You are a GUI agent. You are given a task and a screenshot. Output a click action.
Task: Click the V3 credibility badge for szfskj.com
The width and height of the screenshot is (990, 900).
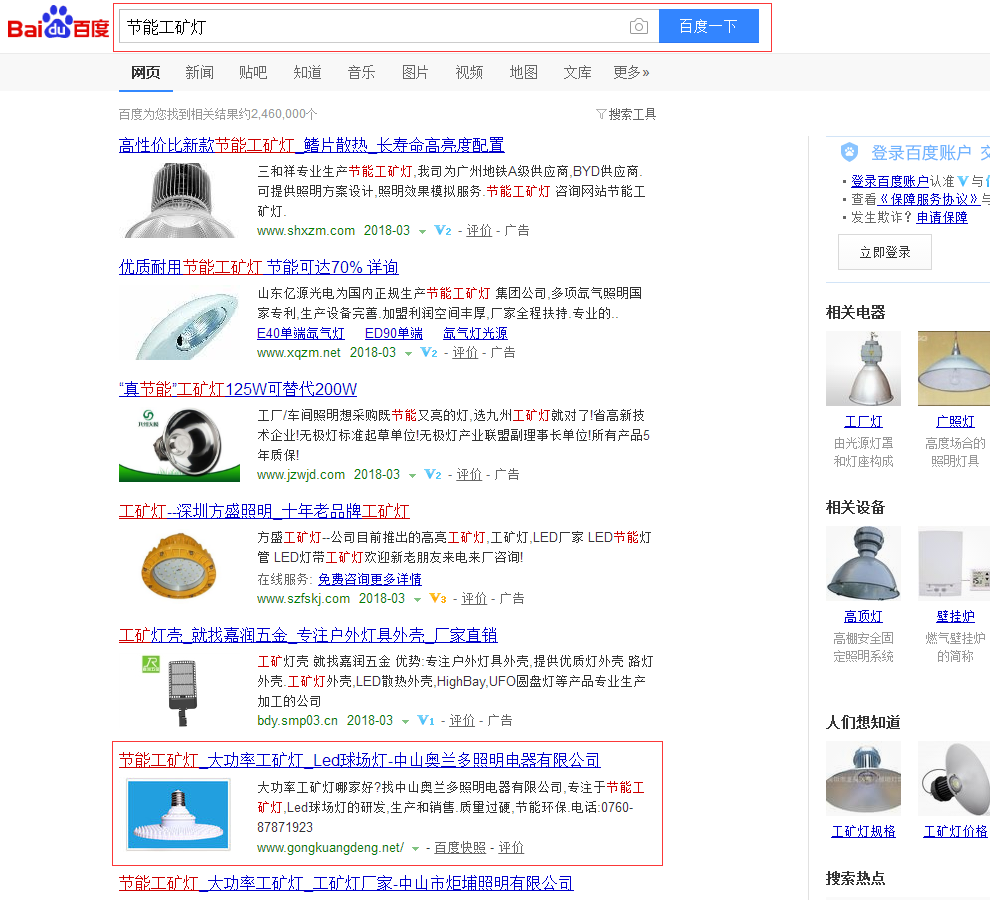click(x=438, y=599)
